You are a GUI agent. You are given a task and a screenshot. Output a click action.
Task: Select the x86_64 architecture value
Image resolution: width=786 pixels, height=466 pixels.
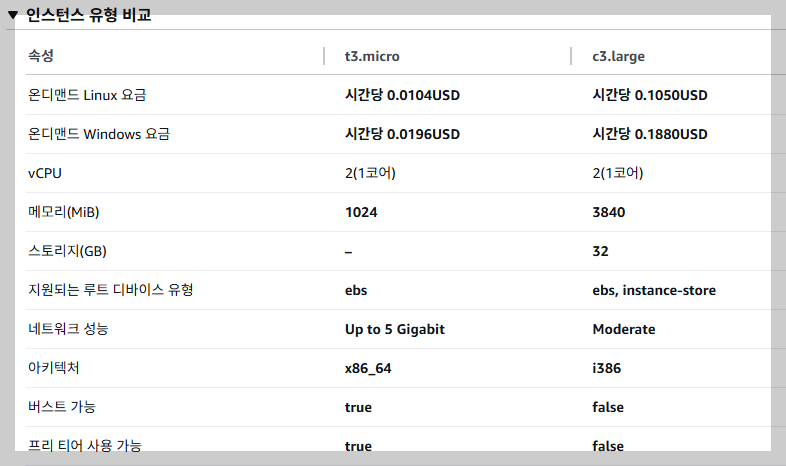pos(368,369)
